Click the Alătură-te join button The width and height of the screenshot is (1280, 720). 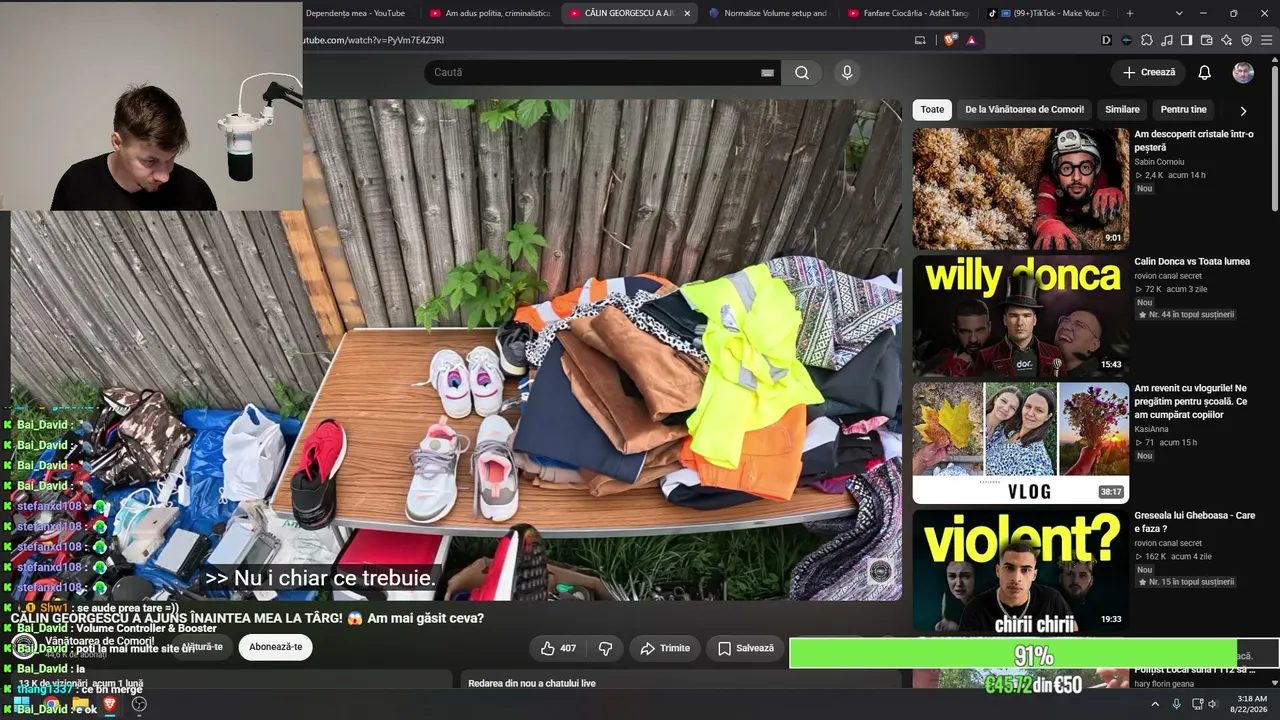click(203, 647)
